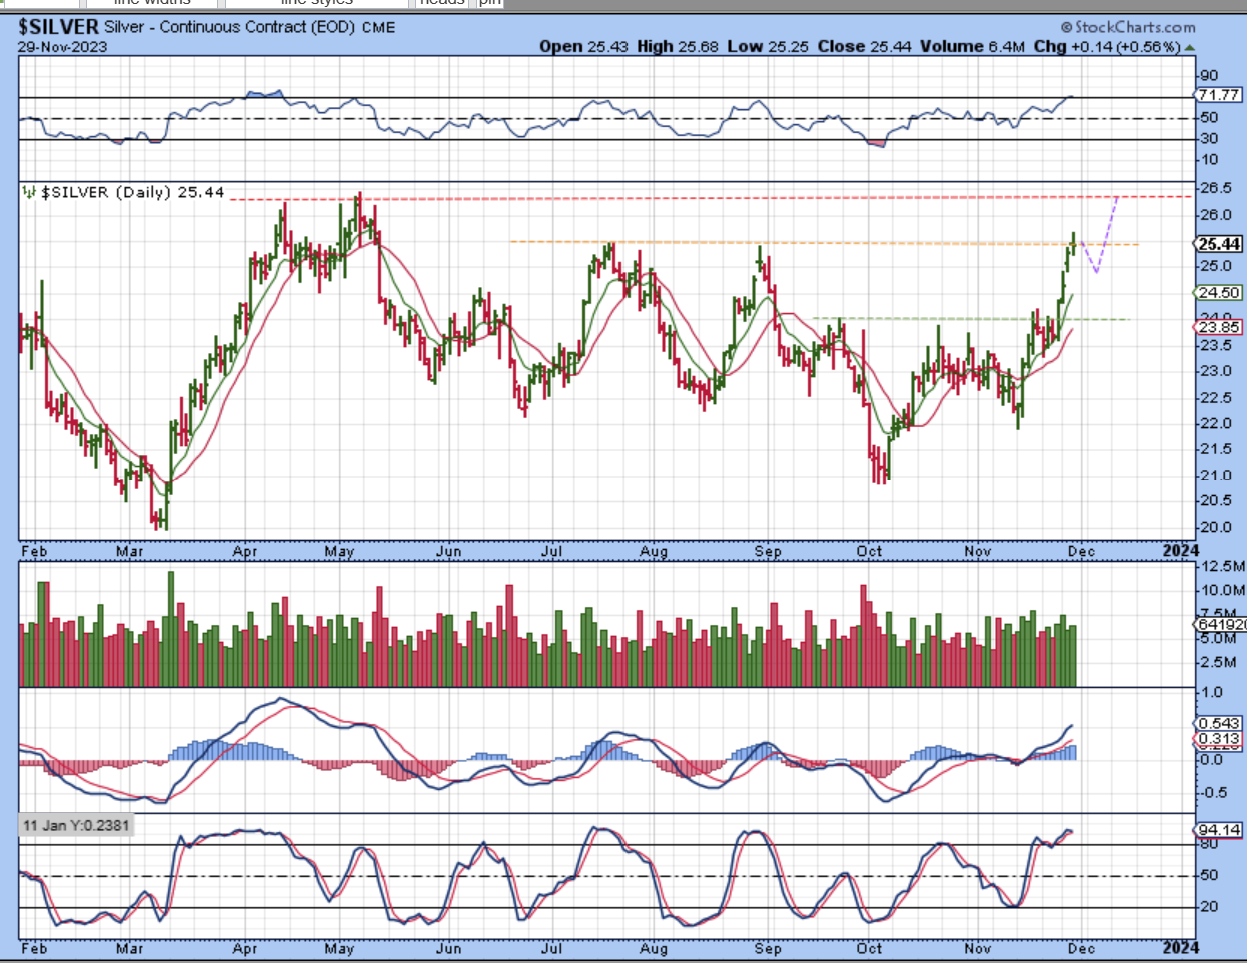
Task: Click the MACD signal value tag 0.313
Action: [x=1220, y=739]
